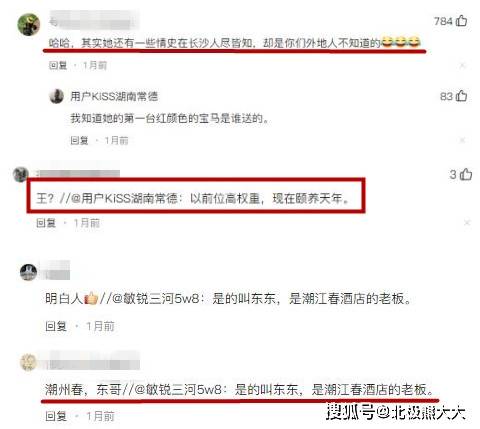Open @敏锐三河5w8 mention in 潮州春 comment
480x429 pixels.
pyautogui.click(x=178, y=389)
